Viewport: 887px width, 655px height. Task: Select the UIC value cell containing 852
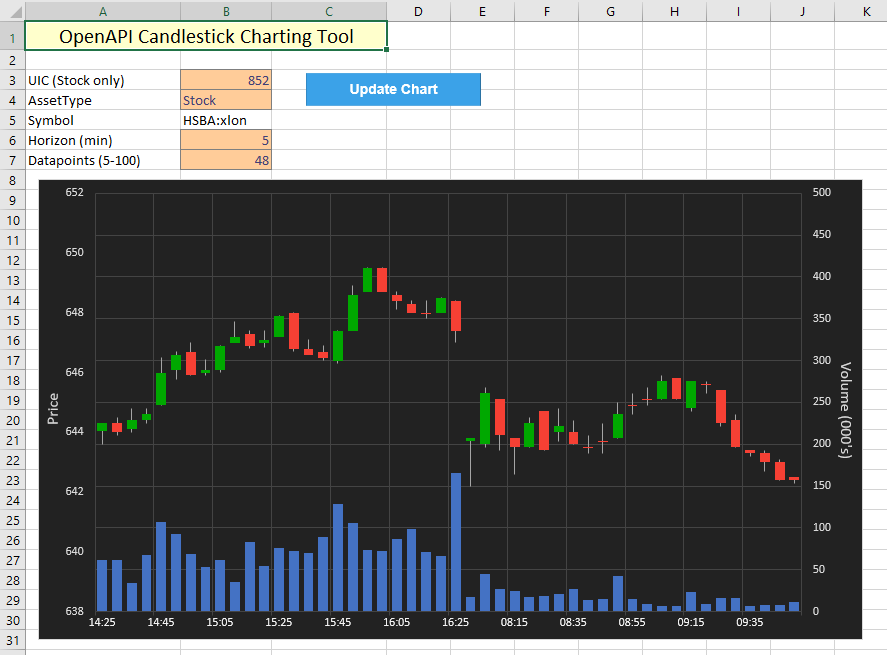[x=226, y=80]
